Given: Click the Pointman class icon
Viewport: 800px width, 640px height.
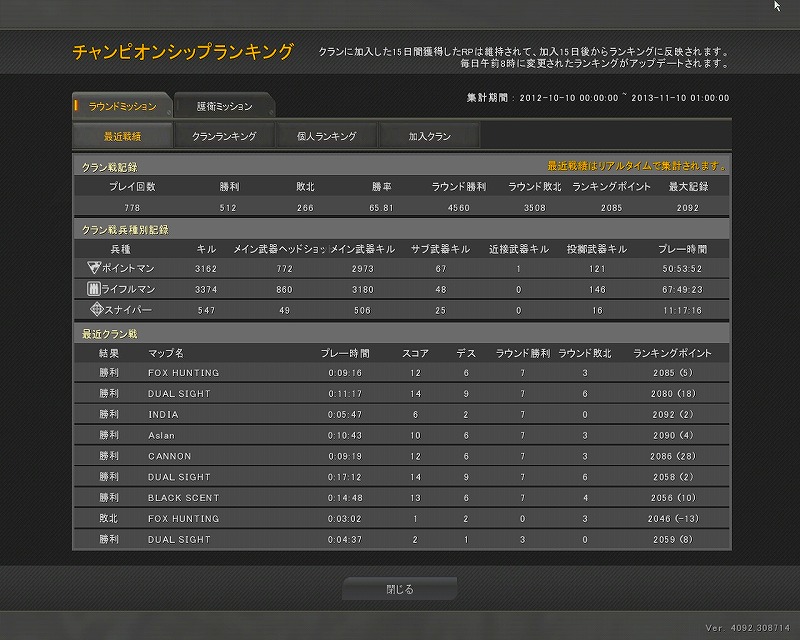Looking at the screenshot, I should [94, 268].
